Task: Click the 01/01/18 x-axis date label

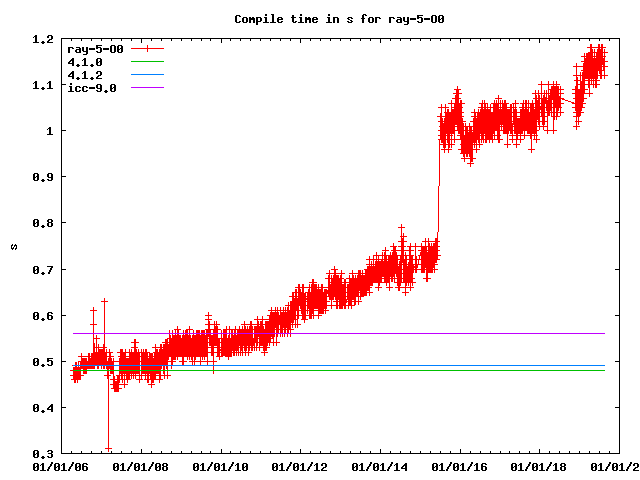Action: (539, 466)
